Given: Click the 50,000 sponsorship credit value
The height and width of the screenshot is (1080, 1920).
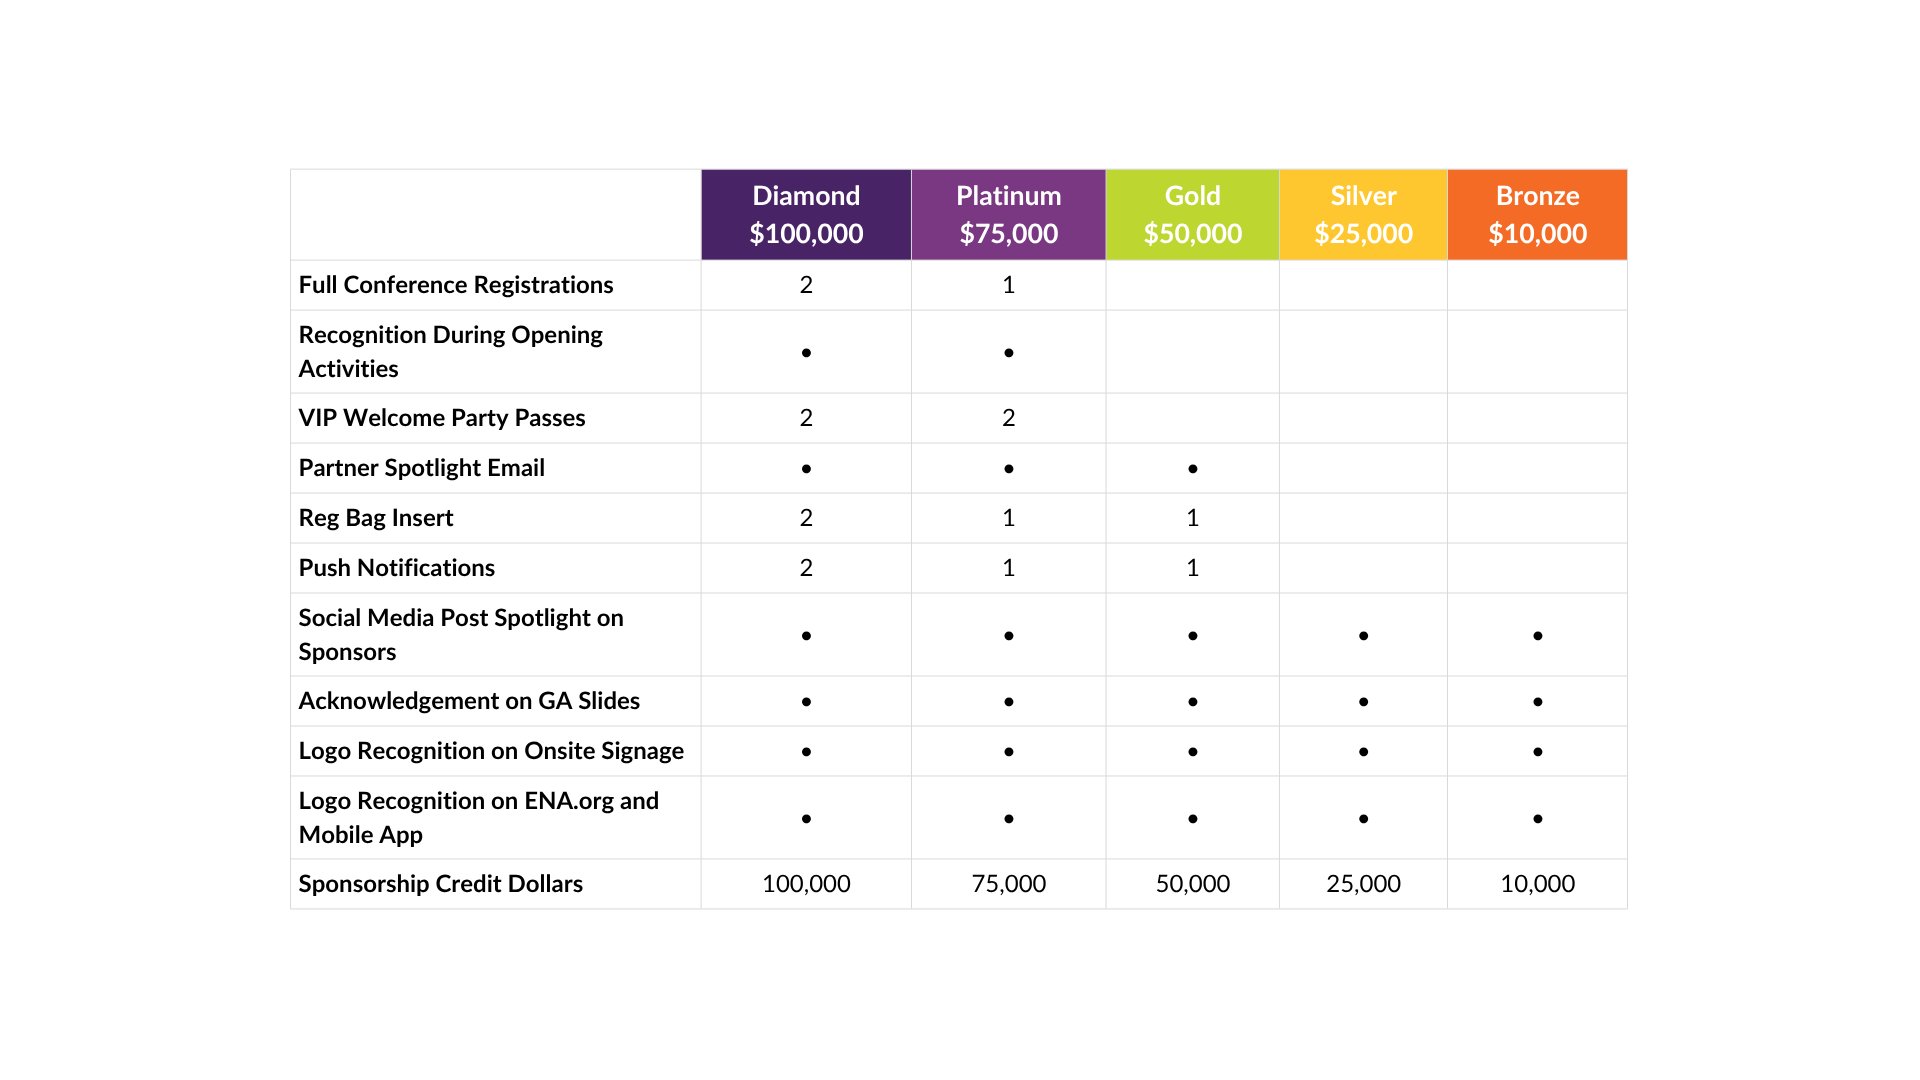Looking at the screenshot, I should (1192, 884).
